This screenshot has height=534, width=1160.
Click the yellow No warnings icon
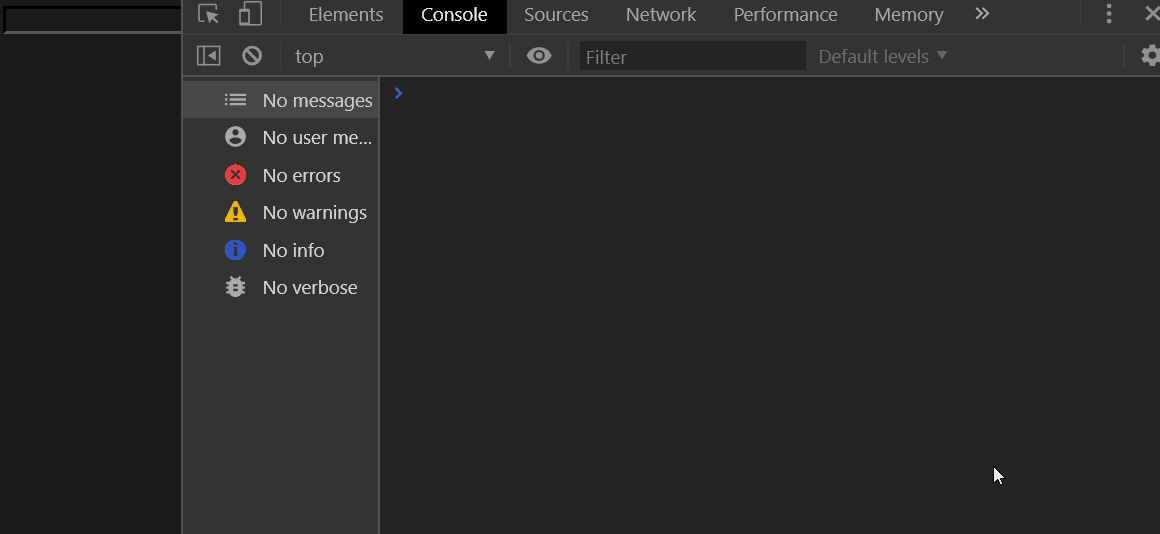(x=235, y=212)
